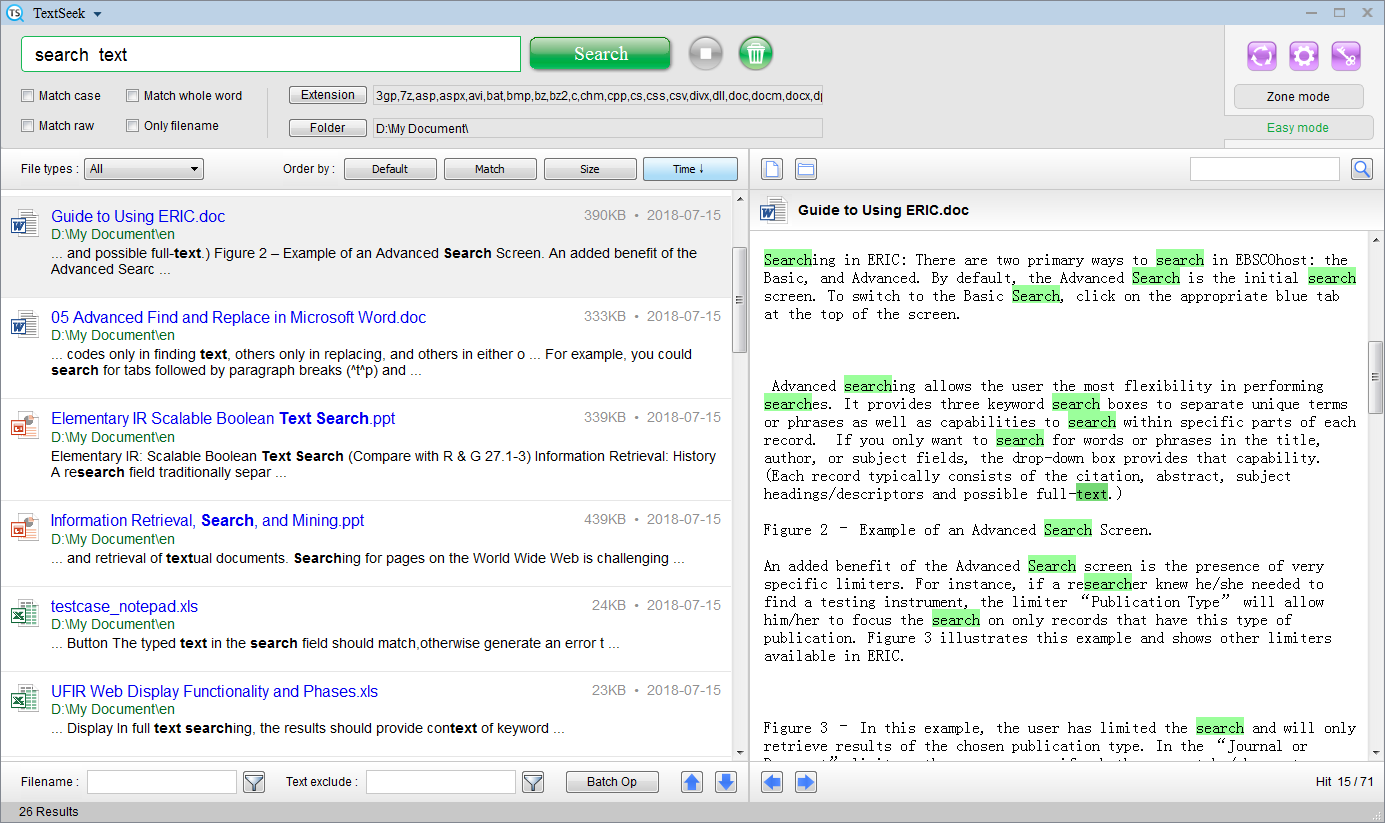Click the round stop search button
The height and width of the screenshot is (823, 1385).
(x=705, y=53)
